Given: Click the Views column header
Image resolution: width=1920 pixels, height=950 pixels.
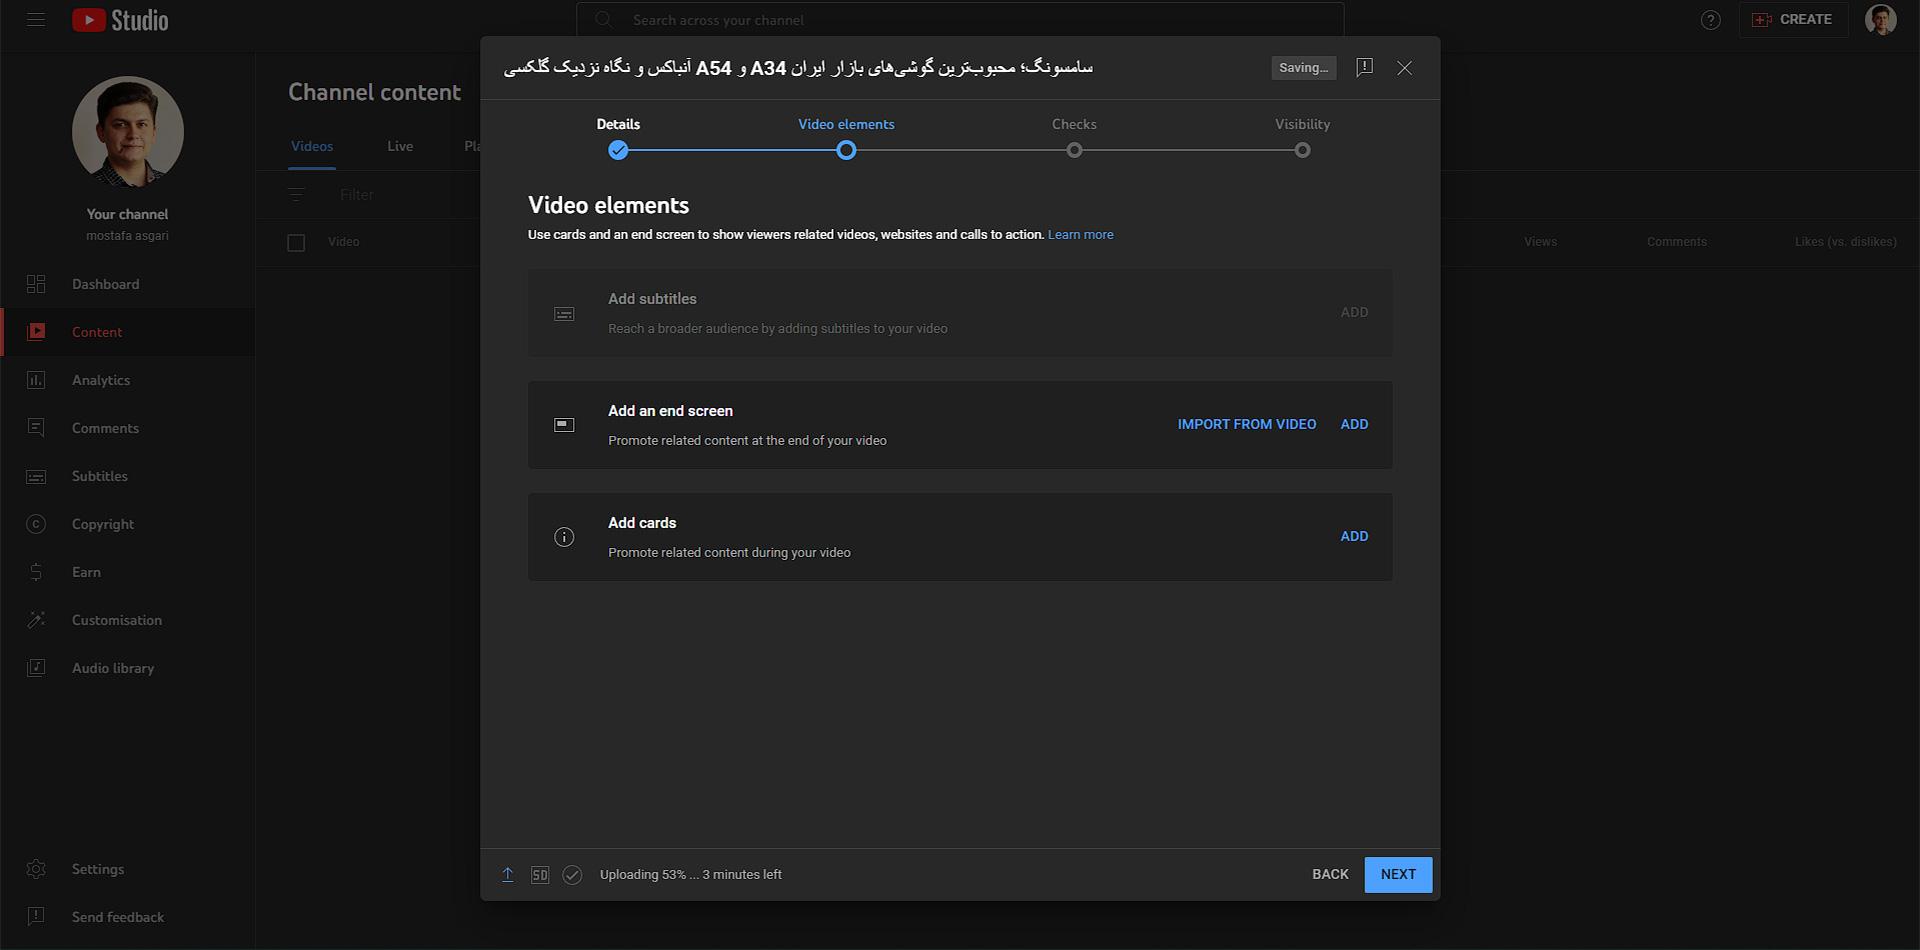Looking at the screenshot, I should click(x=1540, y=242).
